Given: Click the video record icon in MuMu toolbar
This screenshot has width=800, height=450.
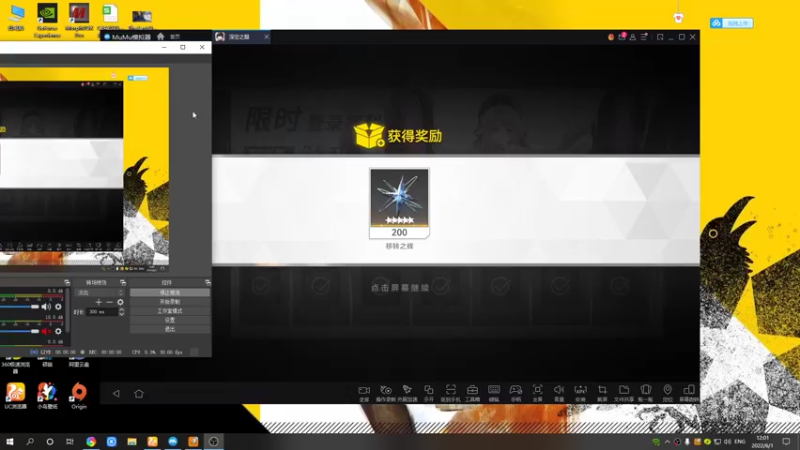Looking at the screenshot, I should point(364,390).
